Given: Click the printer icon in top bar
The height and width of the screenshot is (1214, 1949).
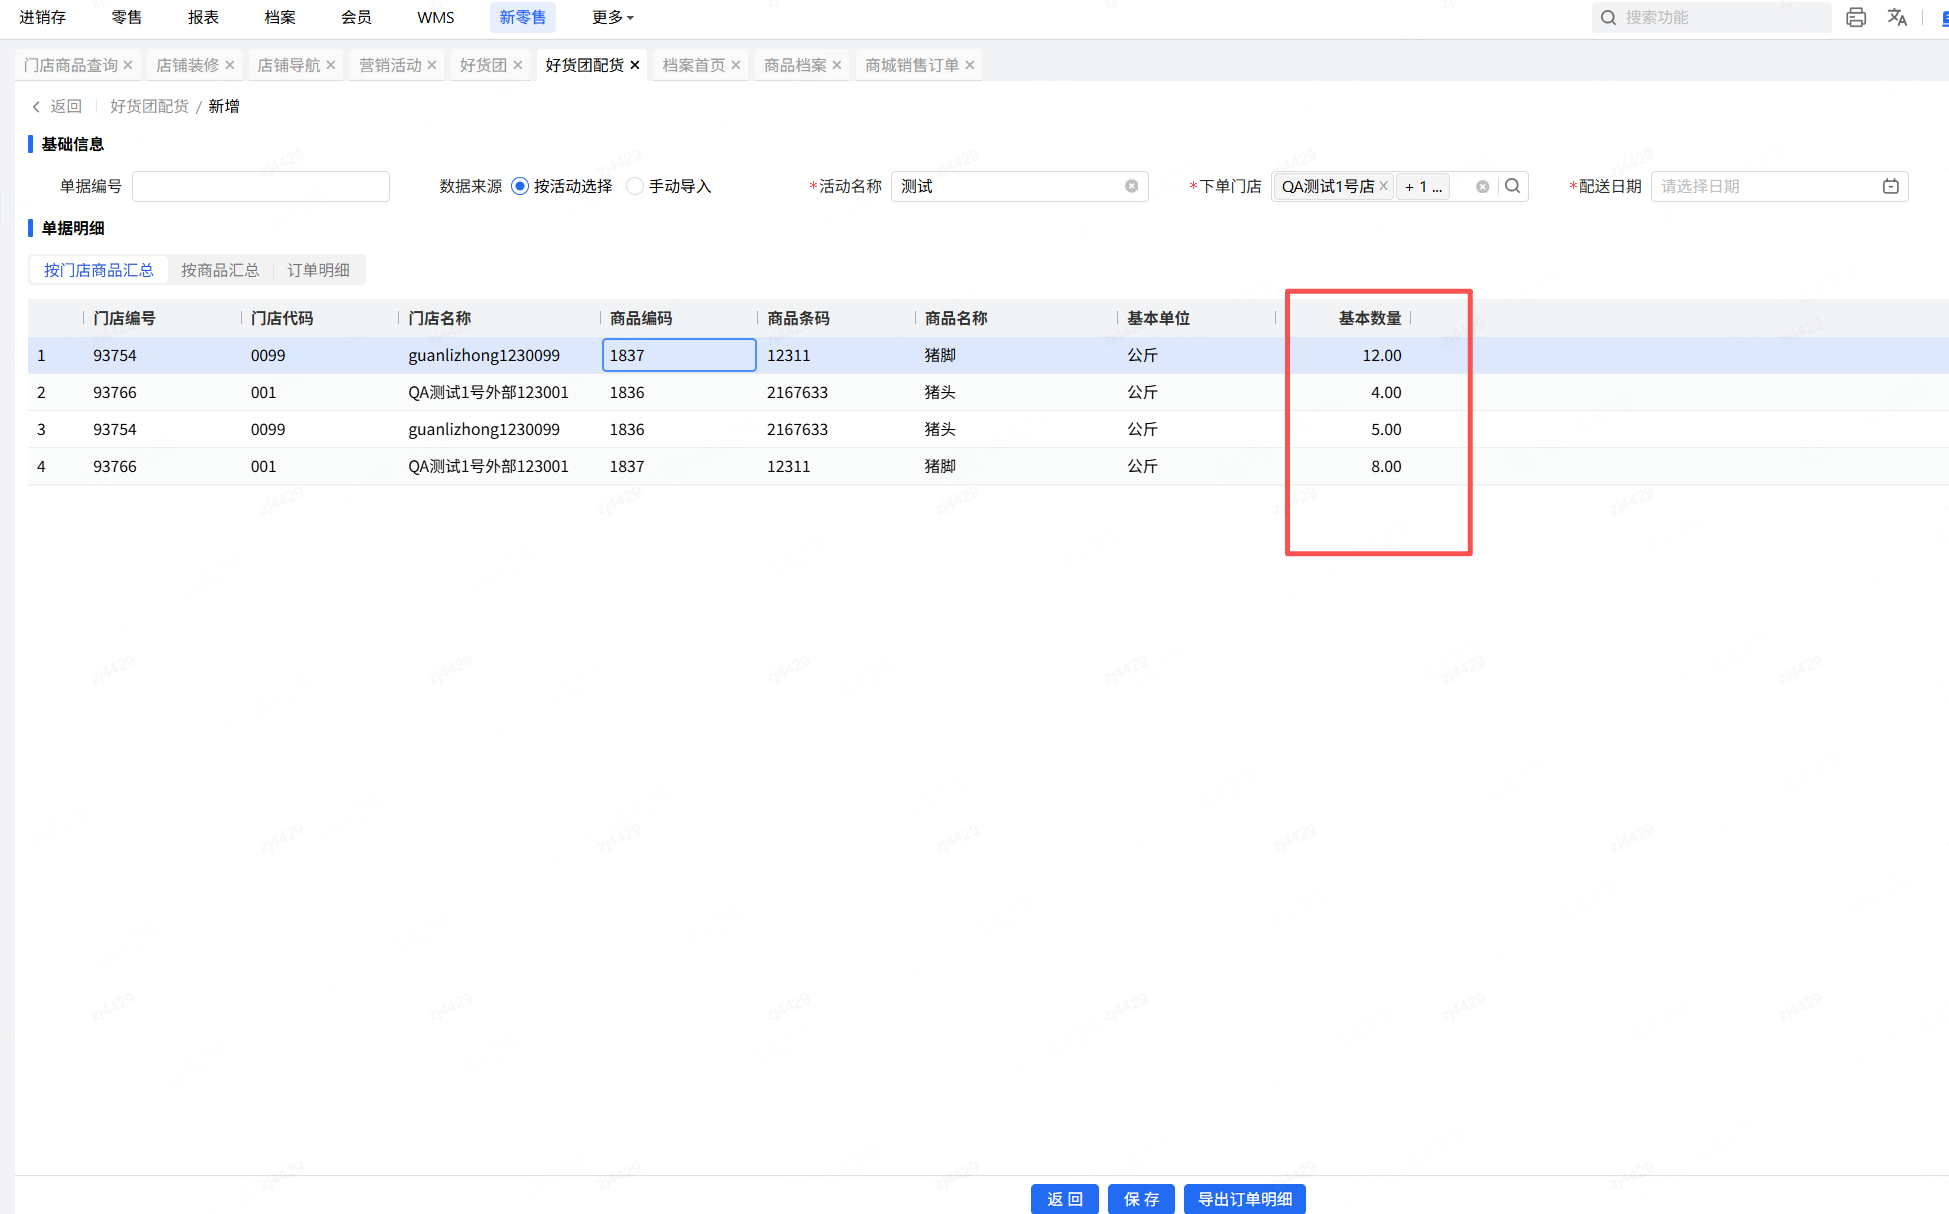Looking at the screenshot, I should [x=1856, y=17].
